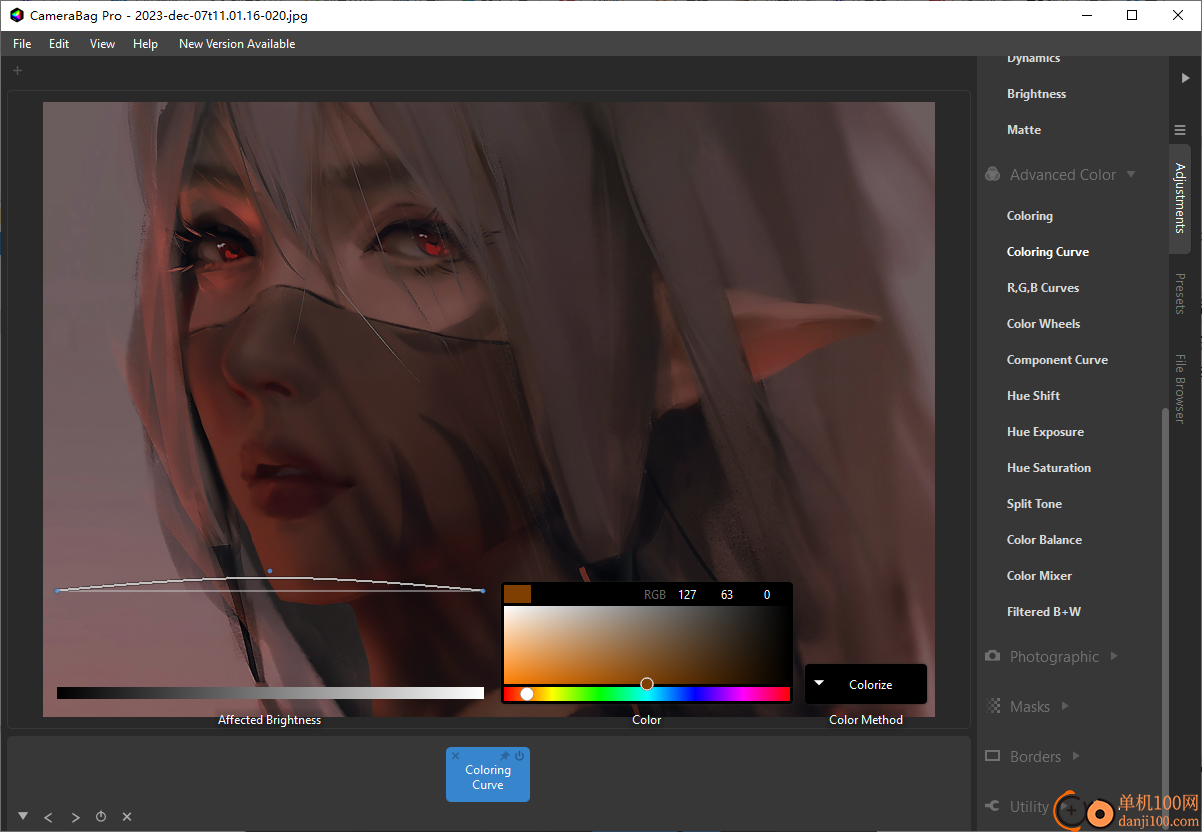Expand the Photographic section arrow
1202x832 pixels.
point(1114,656)
